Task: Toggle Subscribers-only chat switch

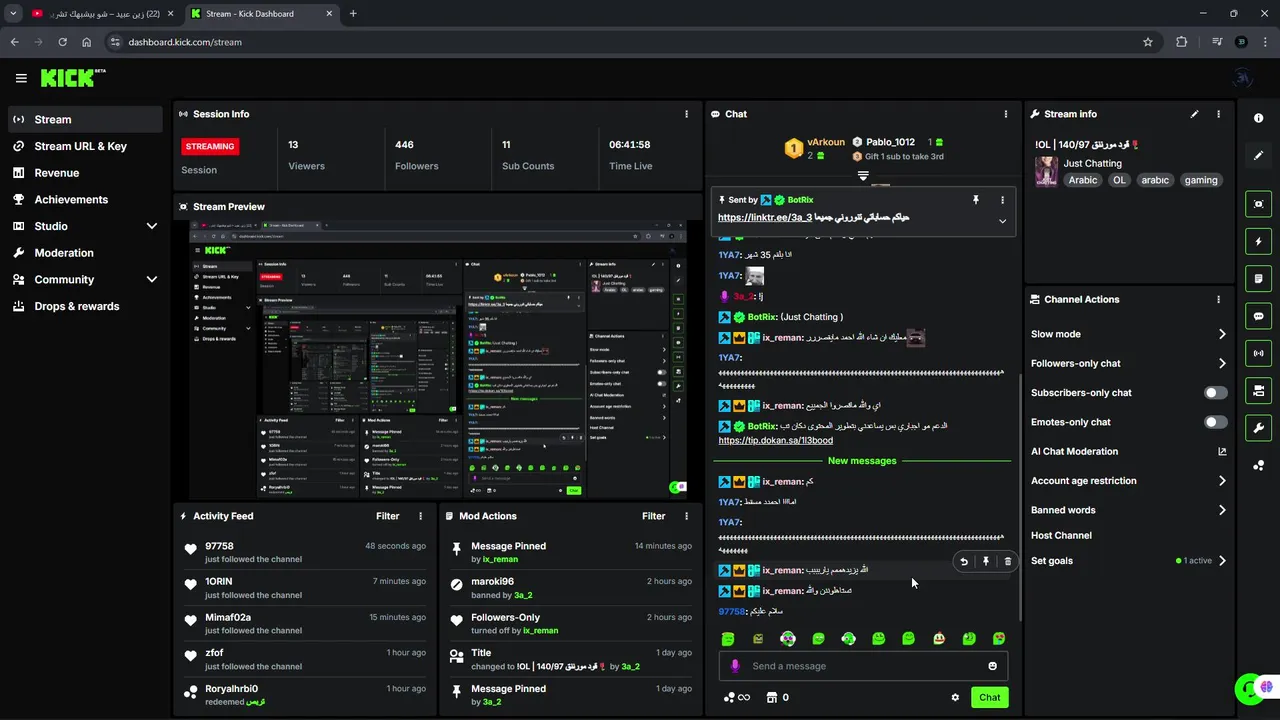Action: coord(1215,393)
